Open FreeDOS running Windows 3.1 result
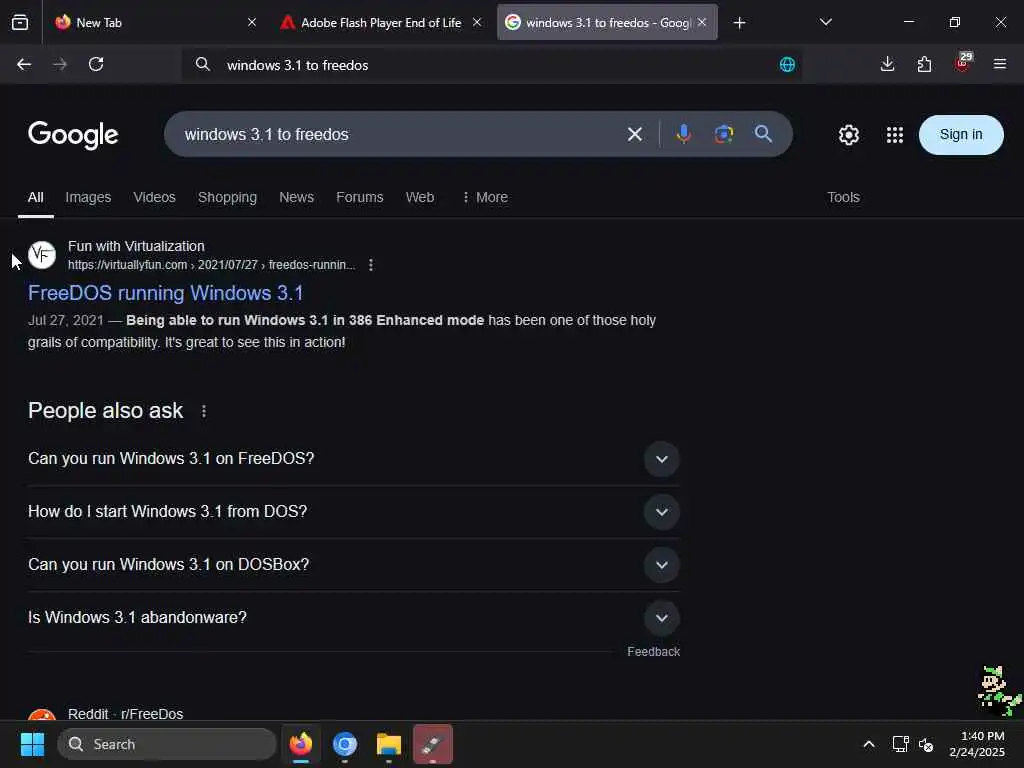 [x=165, y=293]
